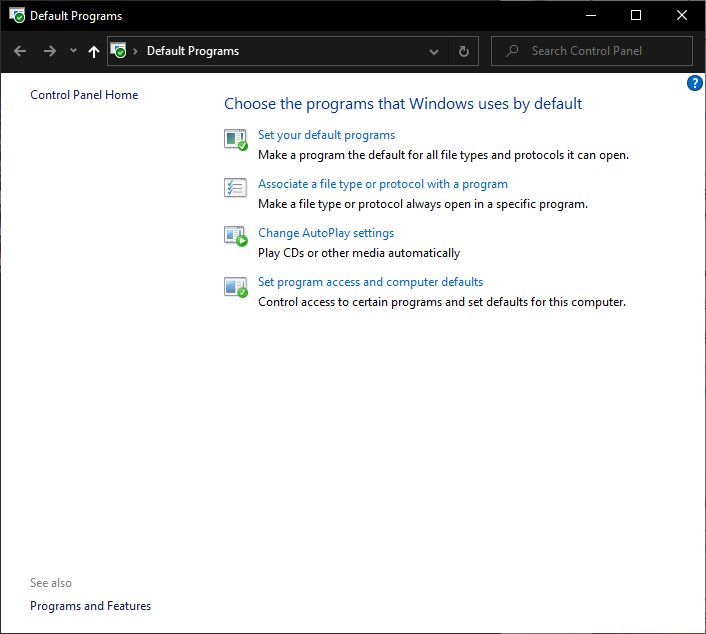Expand the breadcrumb chevron before Default Programs
The height and width of the screenshot is (634, 706).
pyautogui.click(x=135, y=51)
